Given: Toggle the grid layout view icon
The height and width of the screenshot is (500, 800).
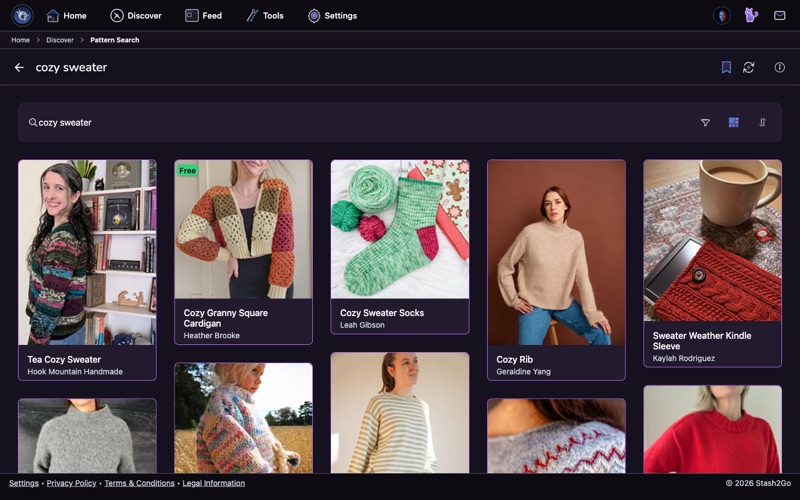Looking at the screenshot, I should click(734, 122).
